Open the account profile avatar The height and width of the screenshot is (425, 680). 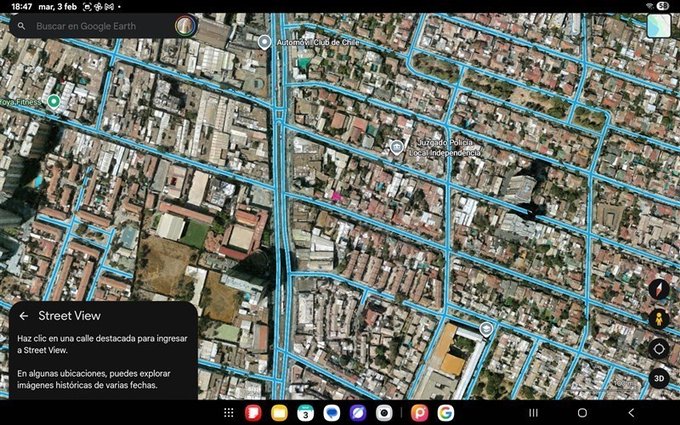(x=184, y=26)
